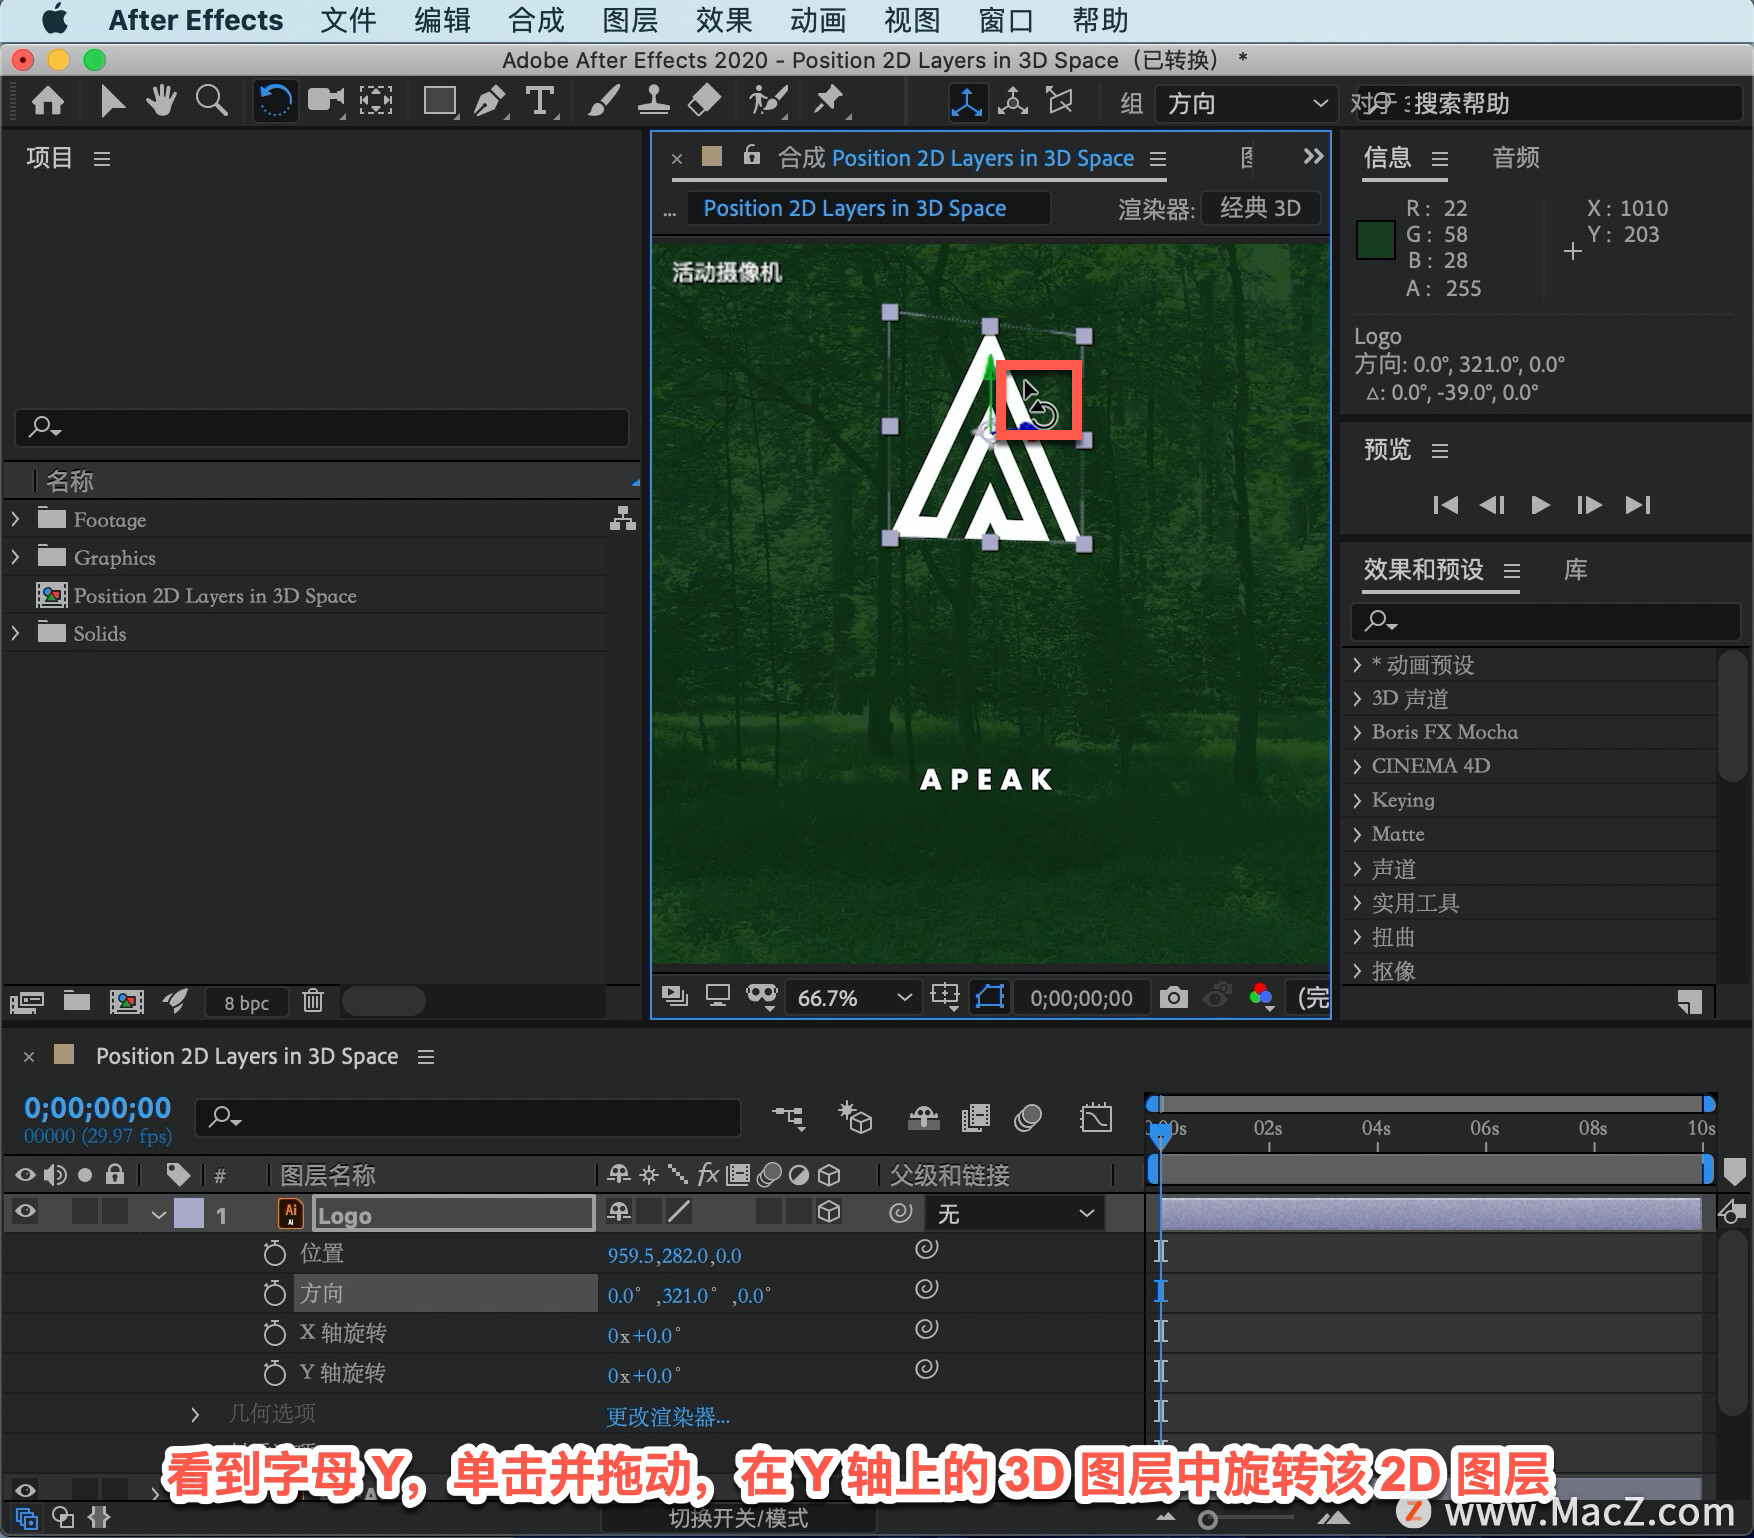Toggle Draft 3D icon in timeline
This screenshot has width=1754, height=1538.
tap(855, 1117)
